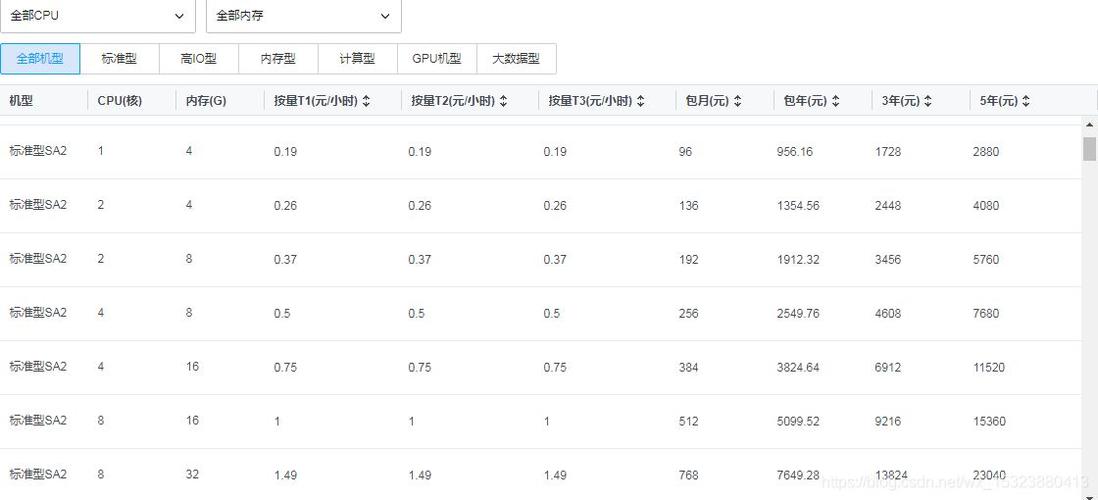Click the 包月 value 256
1098x500 pixels.
coord(688,314)
